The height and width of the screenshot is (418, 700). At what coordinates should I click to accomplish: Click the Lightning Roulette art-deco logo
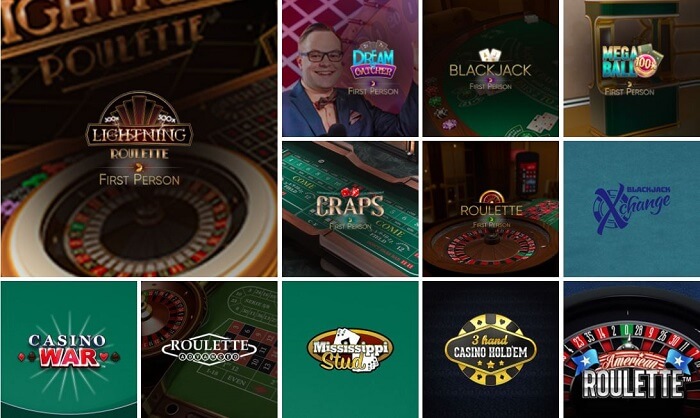click(x=139, y=126)
